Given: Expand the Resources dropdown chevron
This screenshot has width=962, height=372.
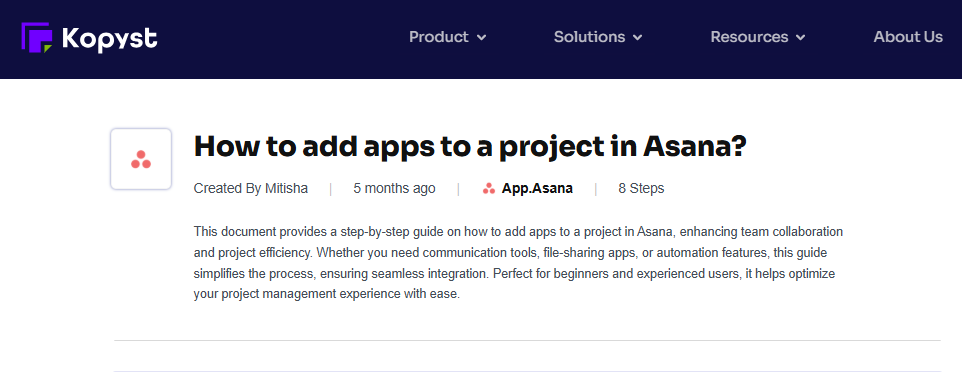Looking at the screenshot, I should [800, 37].
